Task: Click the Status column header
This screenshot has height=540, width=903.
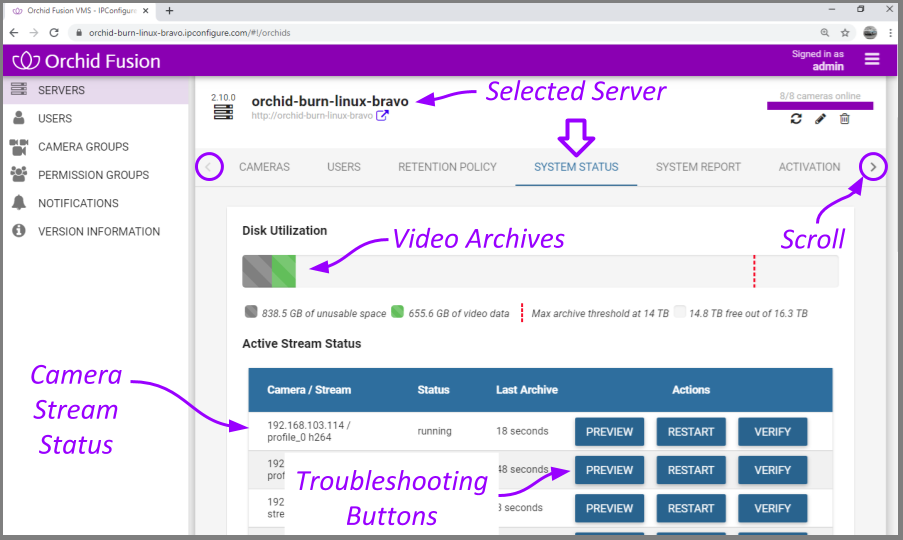Action: [433, 390]
